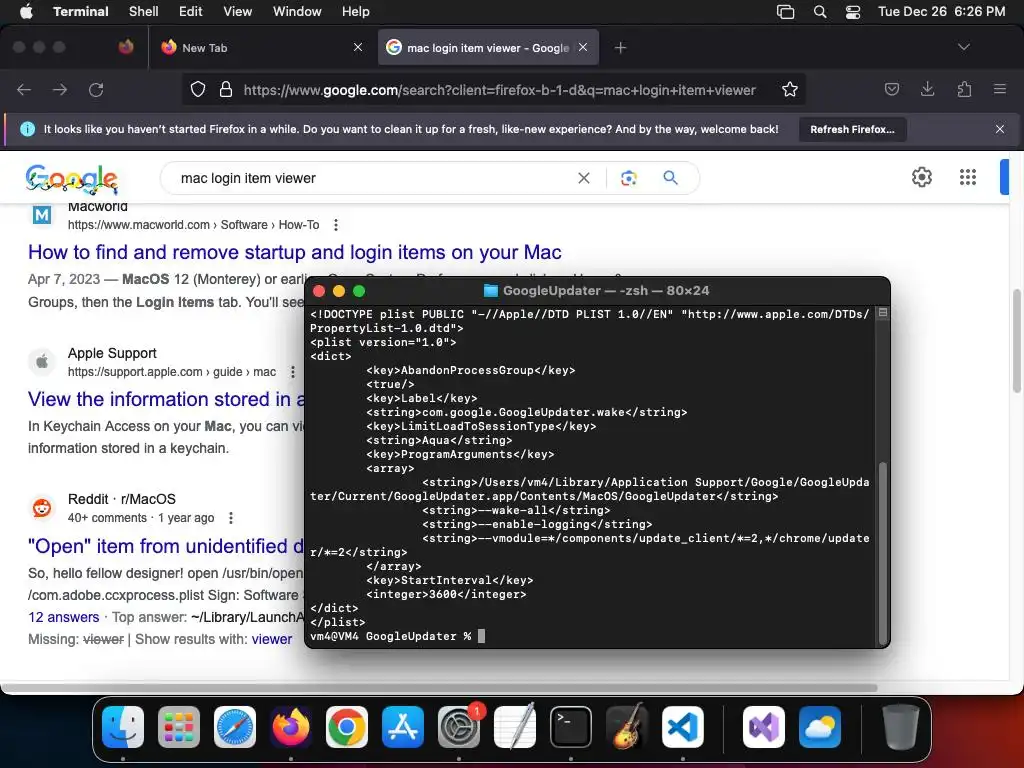Viewport: 1024px width, 768px height.
Task: Open Trash from the Dock
Action: pos(901,727)
